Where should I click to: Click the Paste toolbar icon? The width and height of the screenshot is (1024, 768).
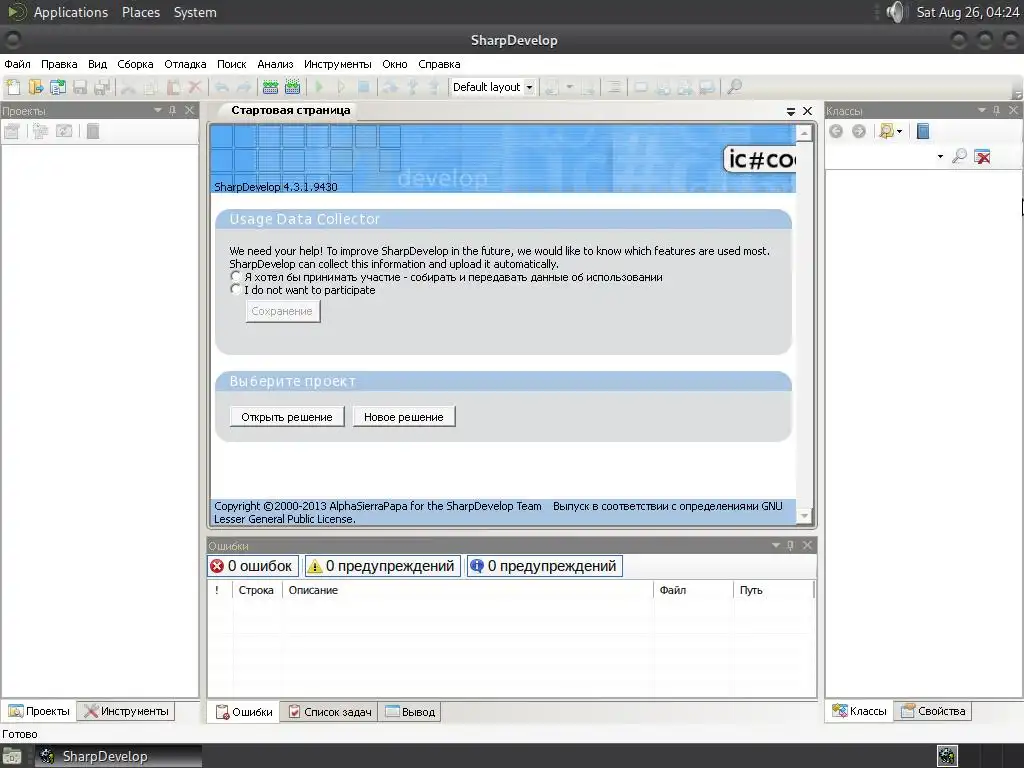(173, 87)
